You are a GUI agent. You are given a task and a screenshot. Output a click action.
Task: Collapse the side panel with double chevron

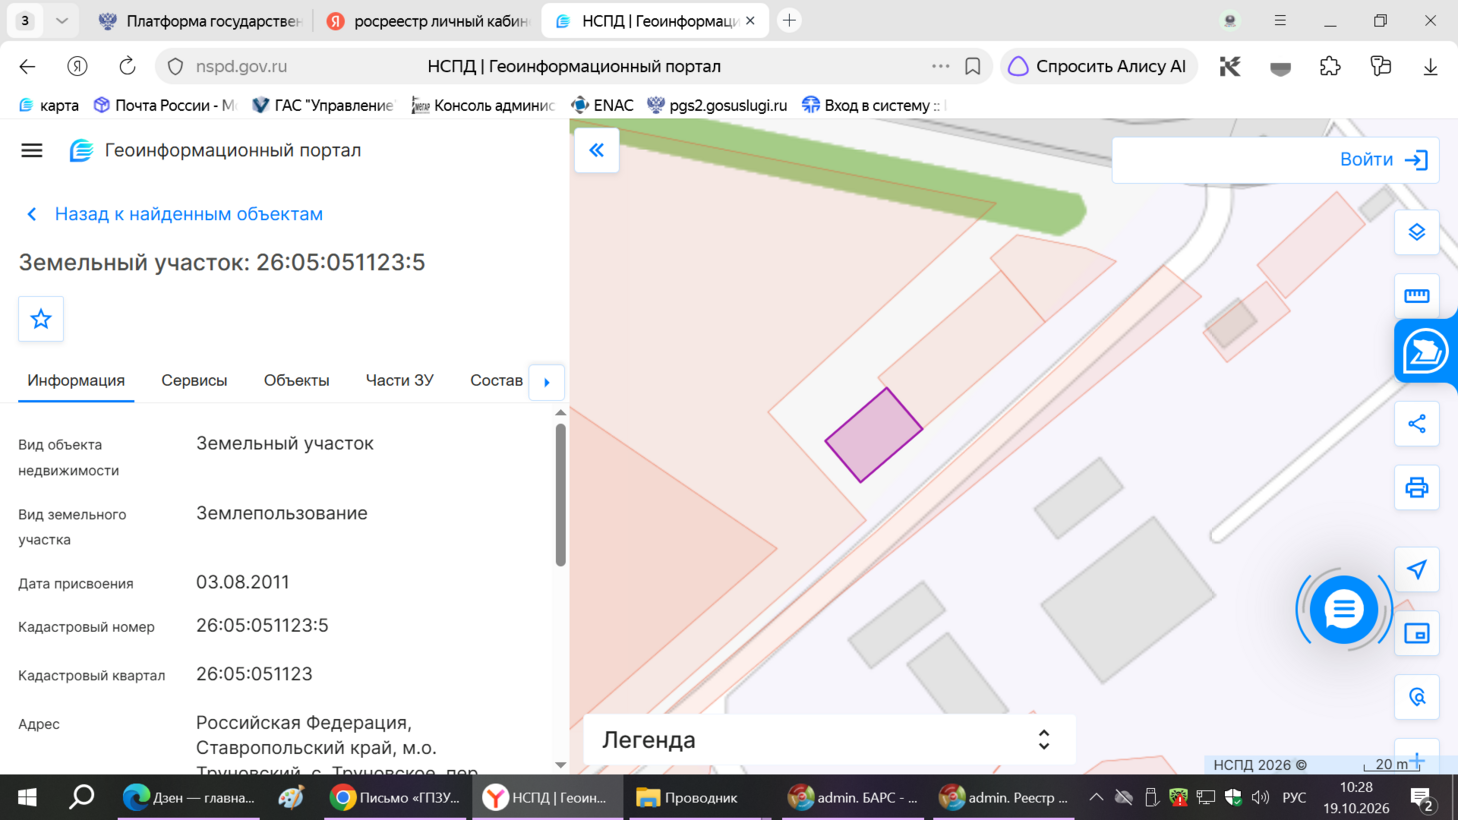tap(597, 151)
